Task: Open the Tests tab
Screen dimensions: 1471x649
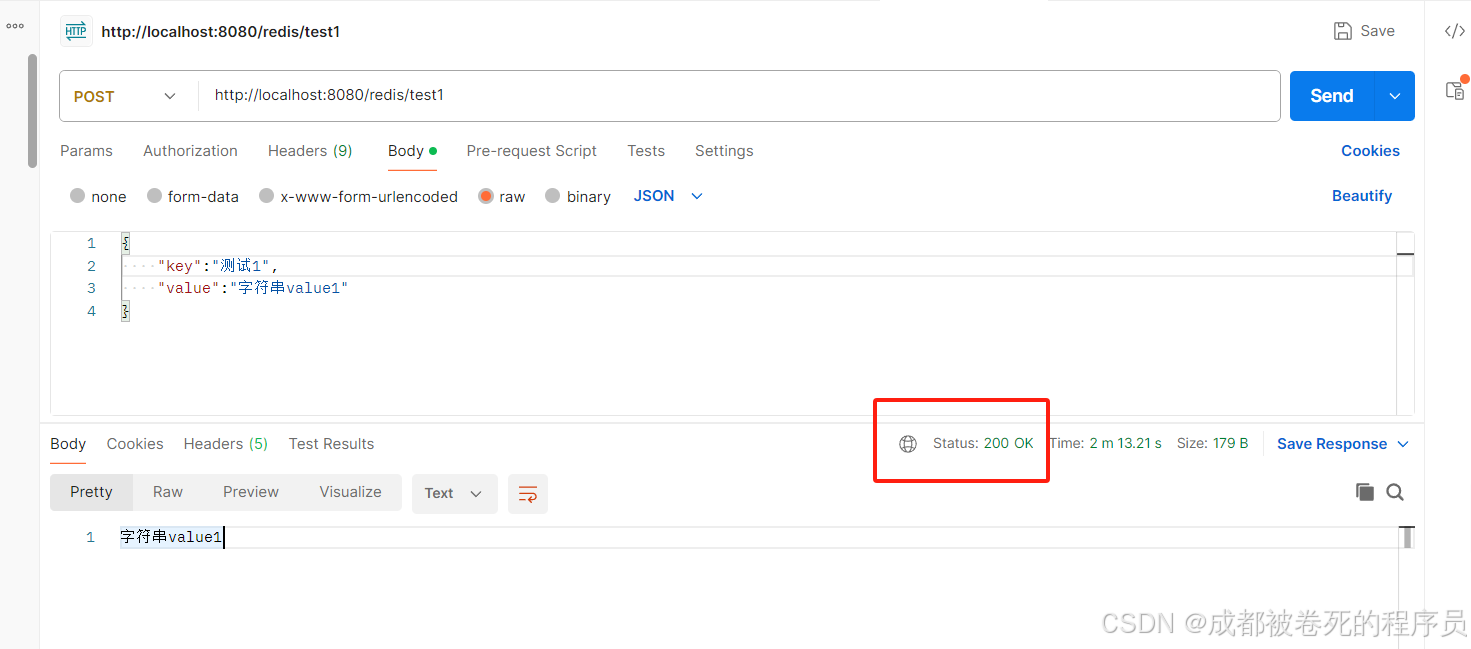Action: [x=646, y=151]
